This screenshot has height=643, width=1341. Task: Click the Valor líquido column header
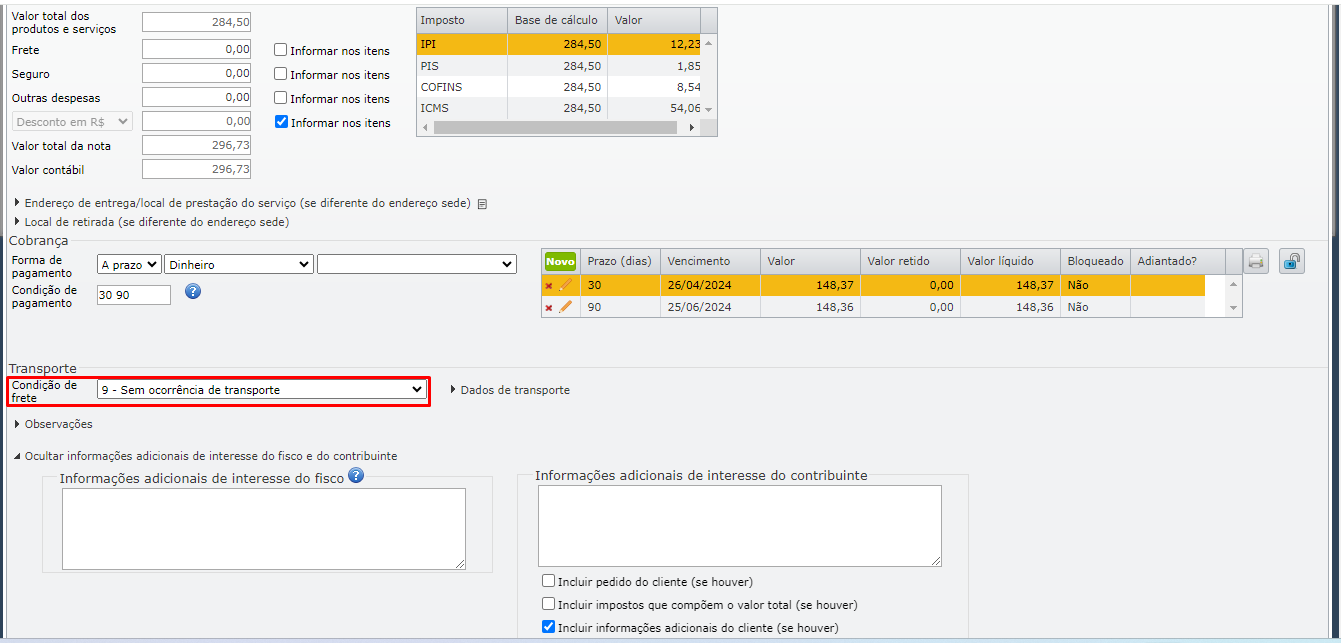(1010, 261)
